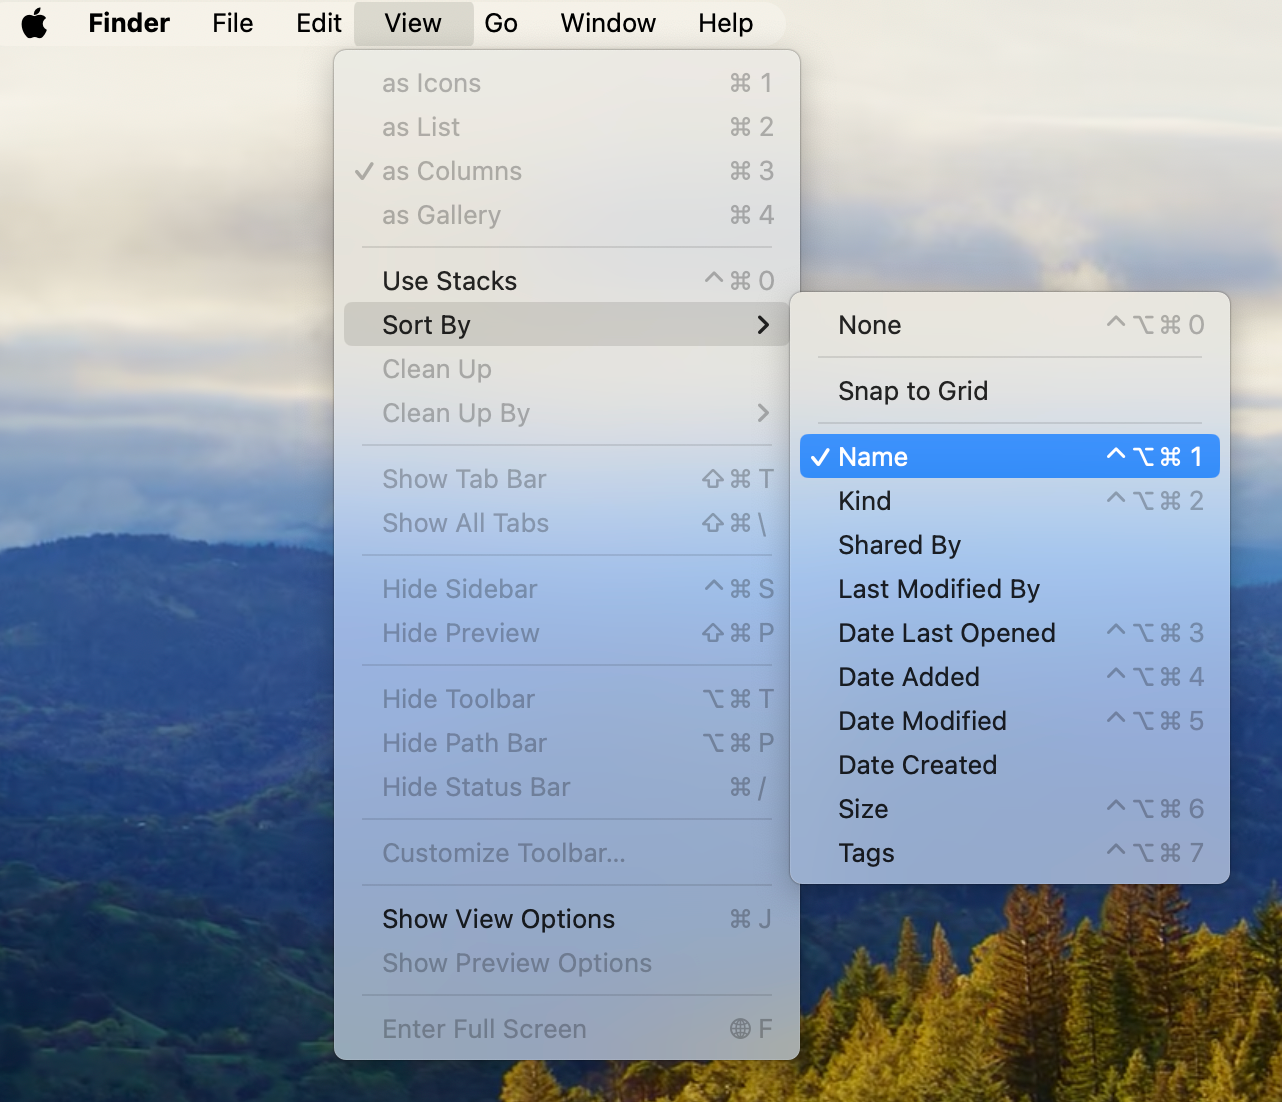Select the checked Name sort option
This screenshot has height=1102, width=1282.
click(1008, 457)
